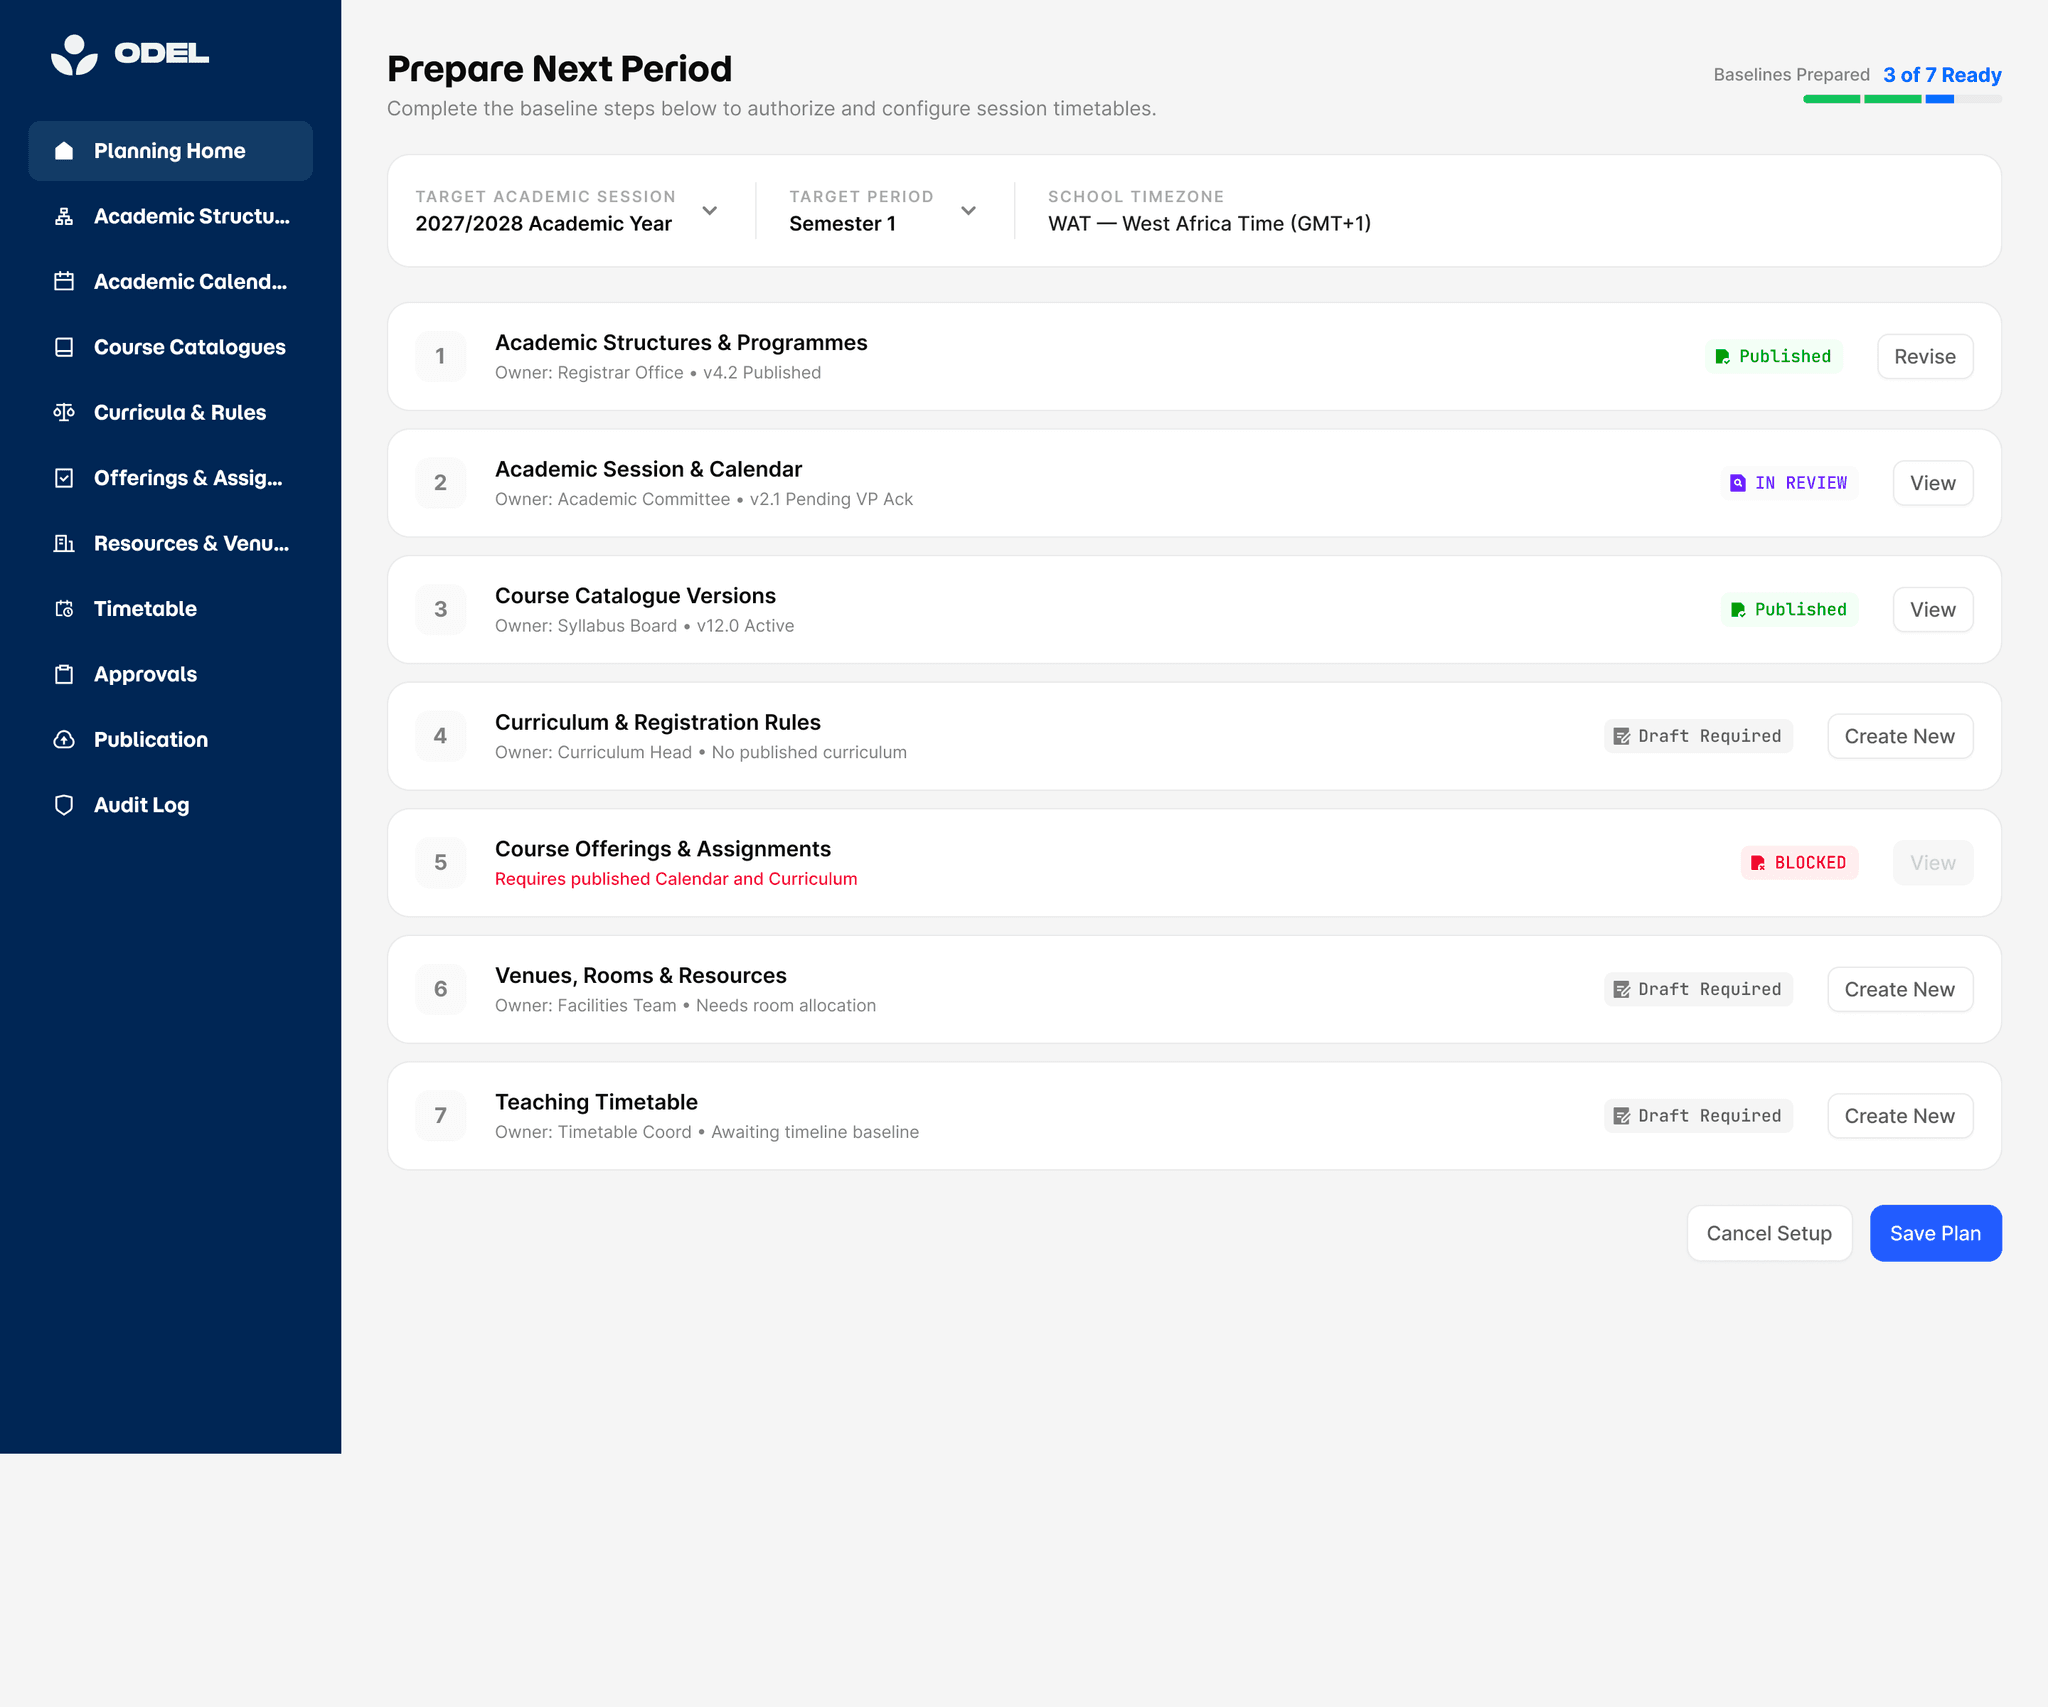The width and height of the screenshot is (2048, 1707).
Task: Click 'Owner: Registrar Office • v4.2 Published' text
Action: [x=658, y=373]
